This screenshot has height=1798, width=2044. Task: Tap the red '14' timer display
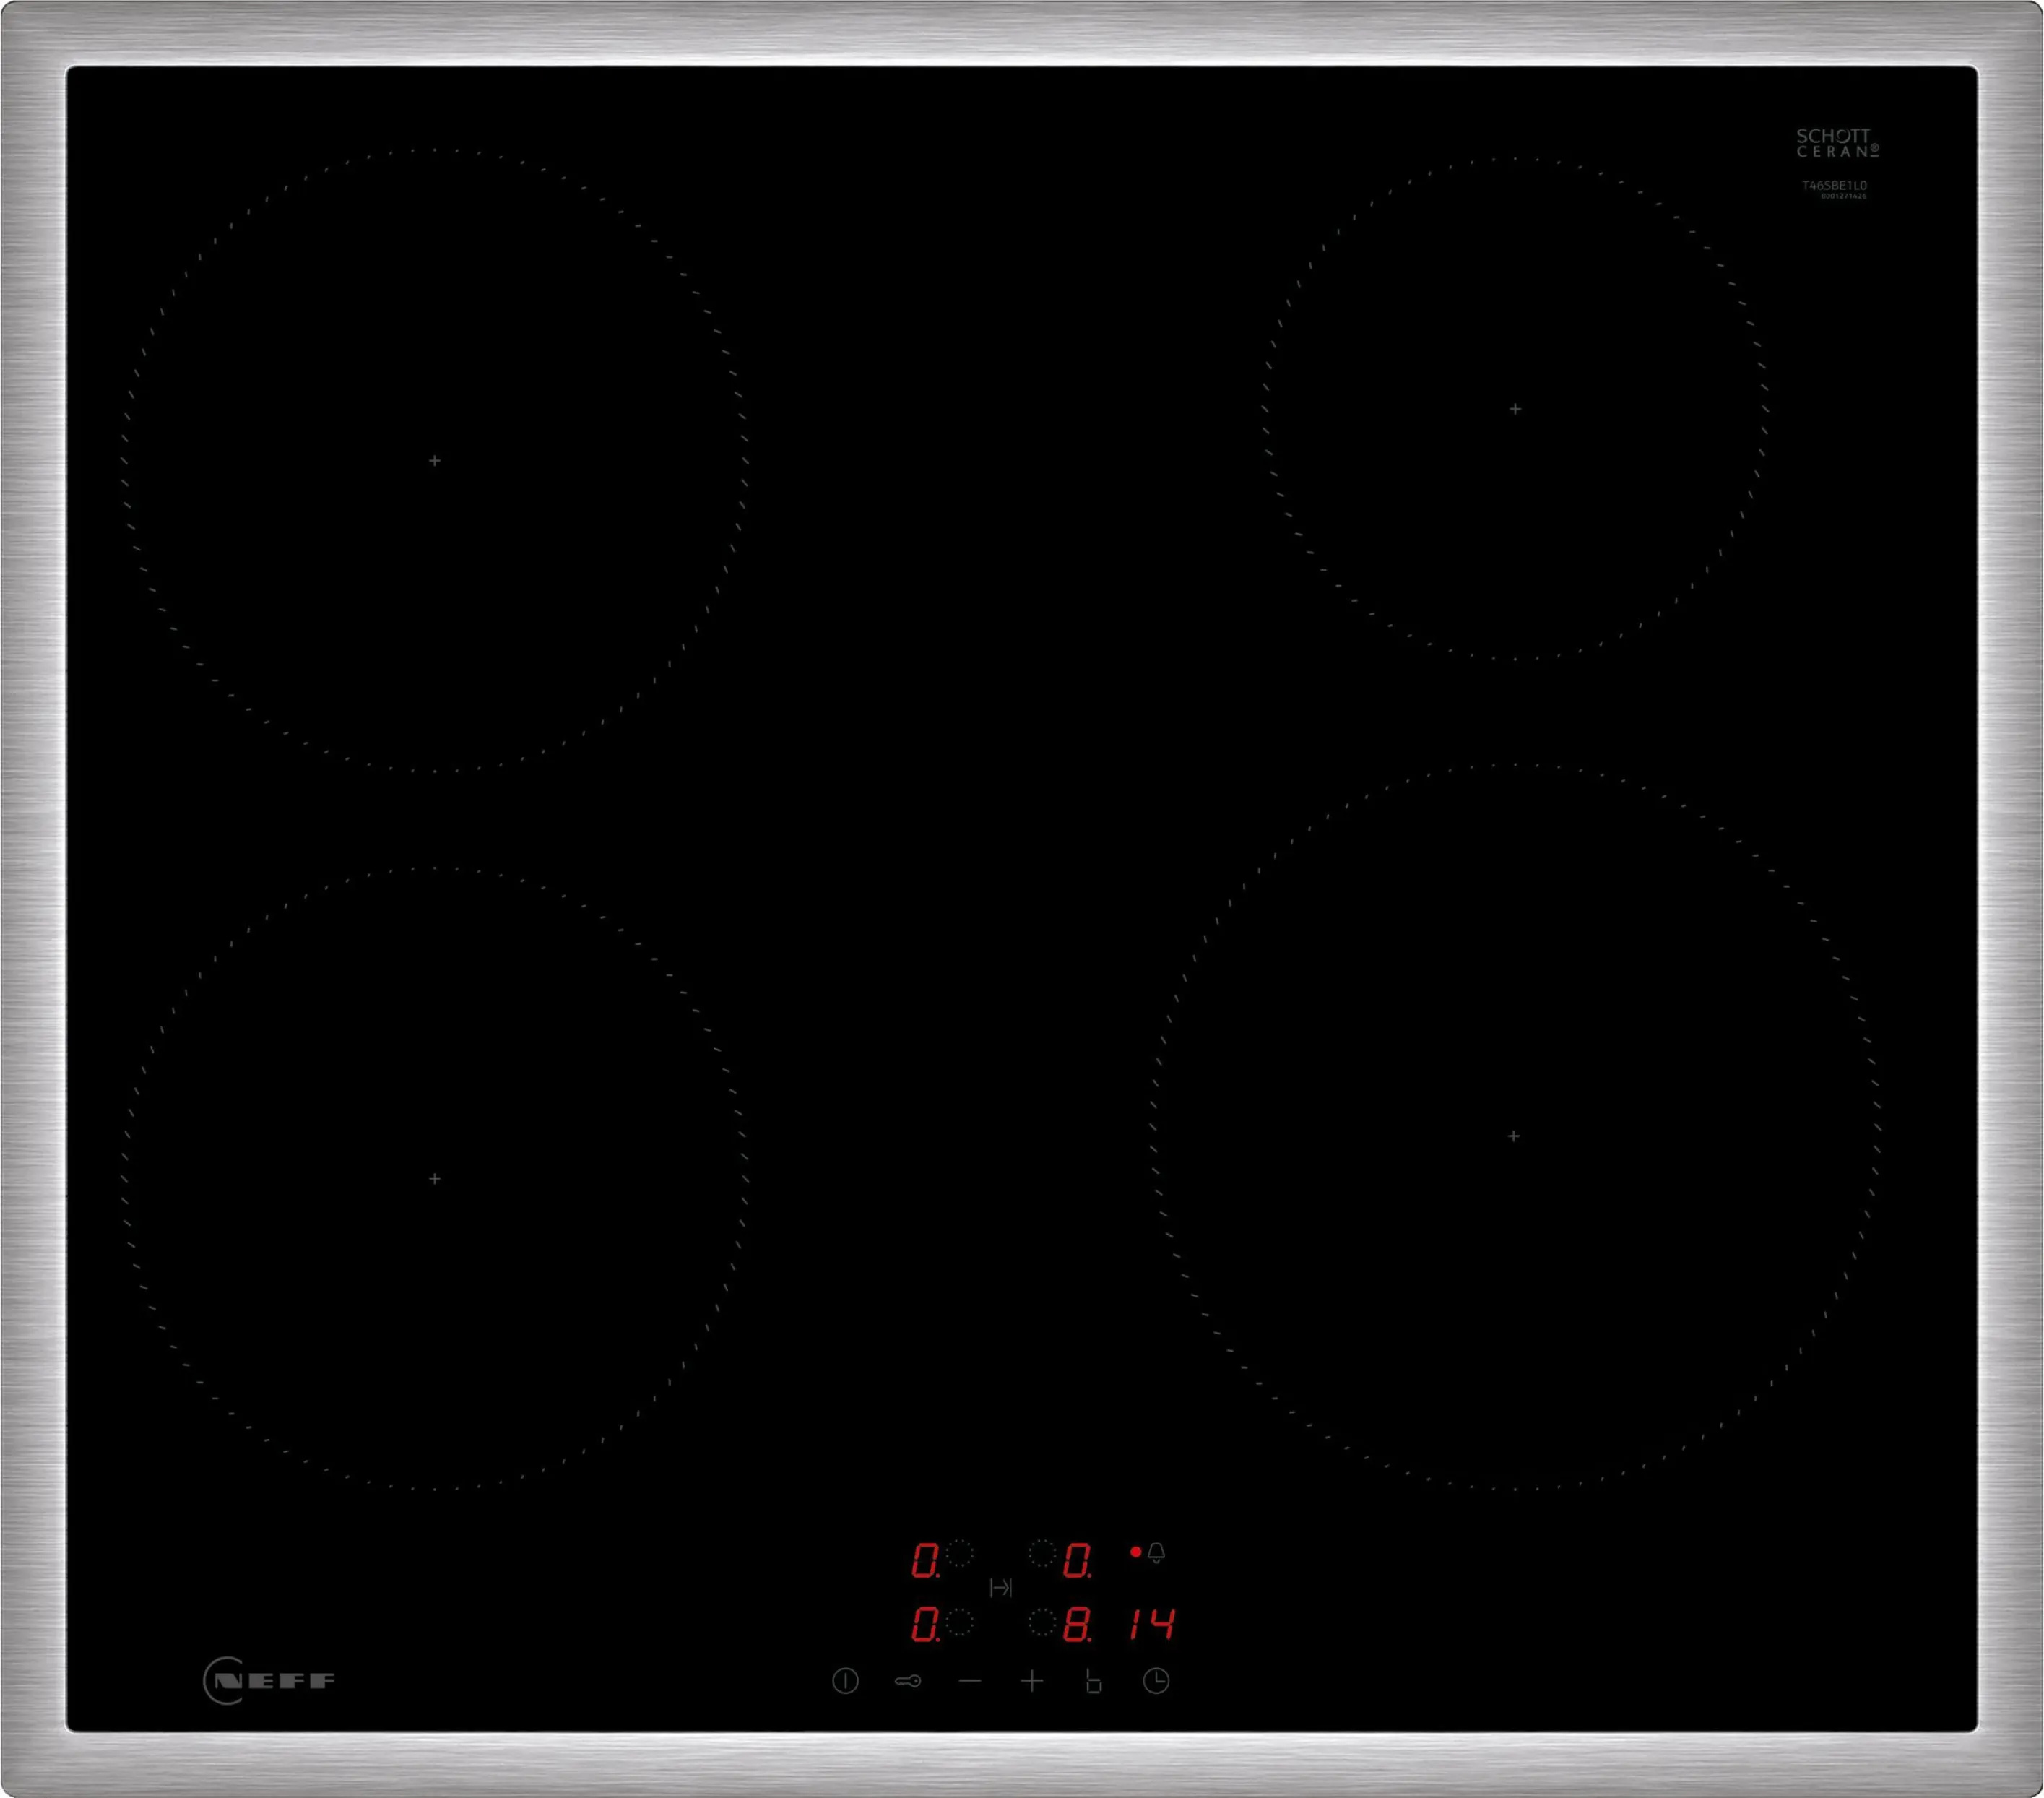pyautogui.click(x=1152, y=1624)
